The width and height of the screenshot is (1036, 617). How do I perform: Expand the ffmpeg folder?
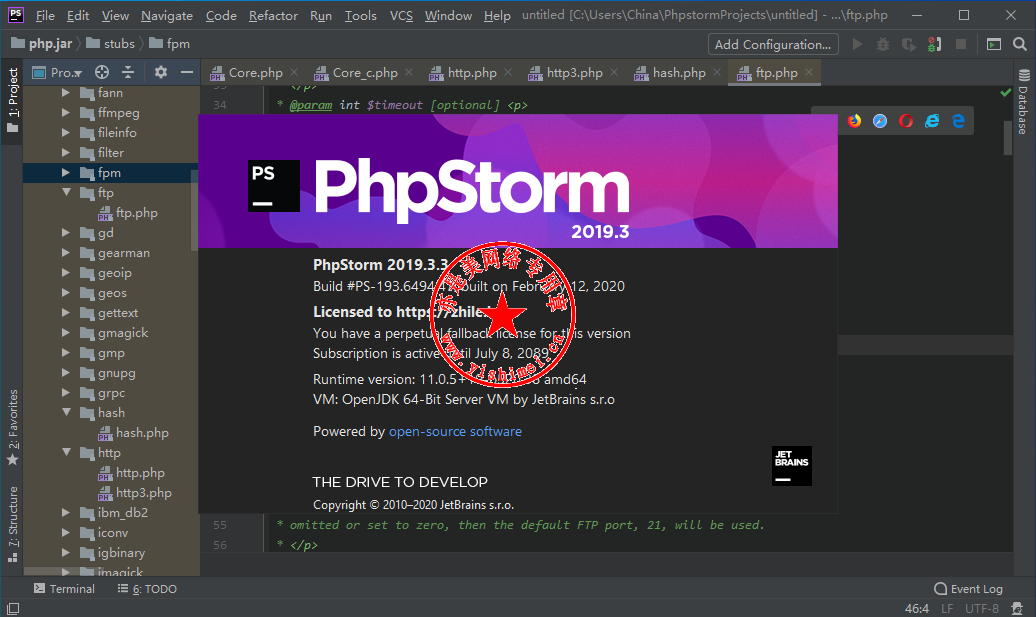[66, 112]
